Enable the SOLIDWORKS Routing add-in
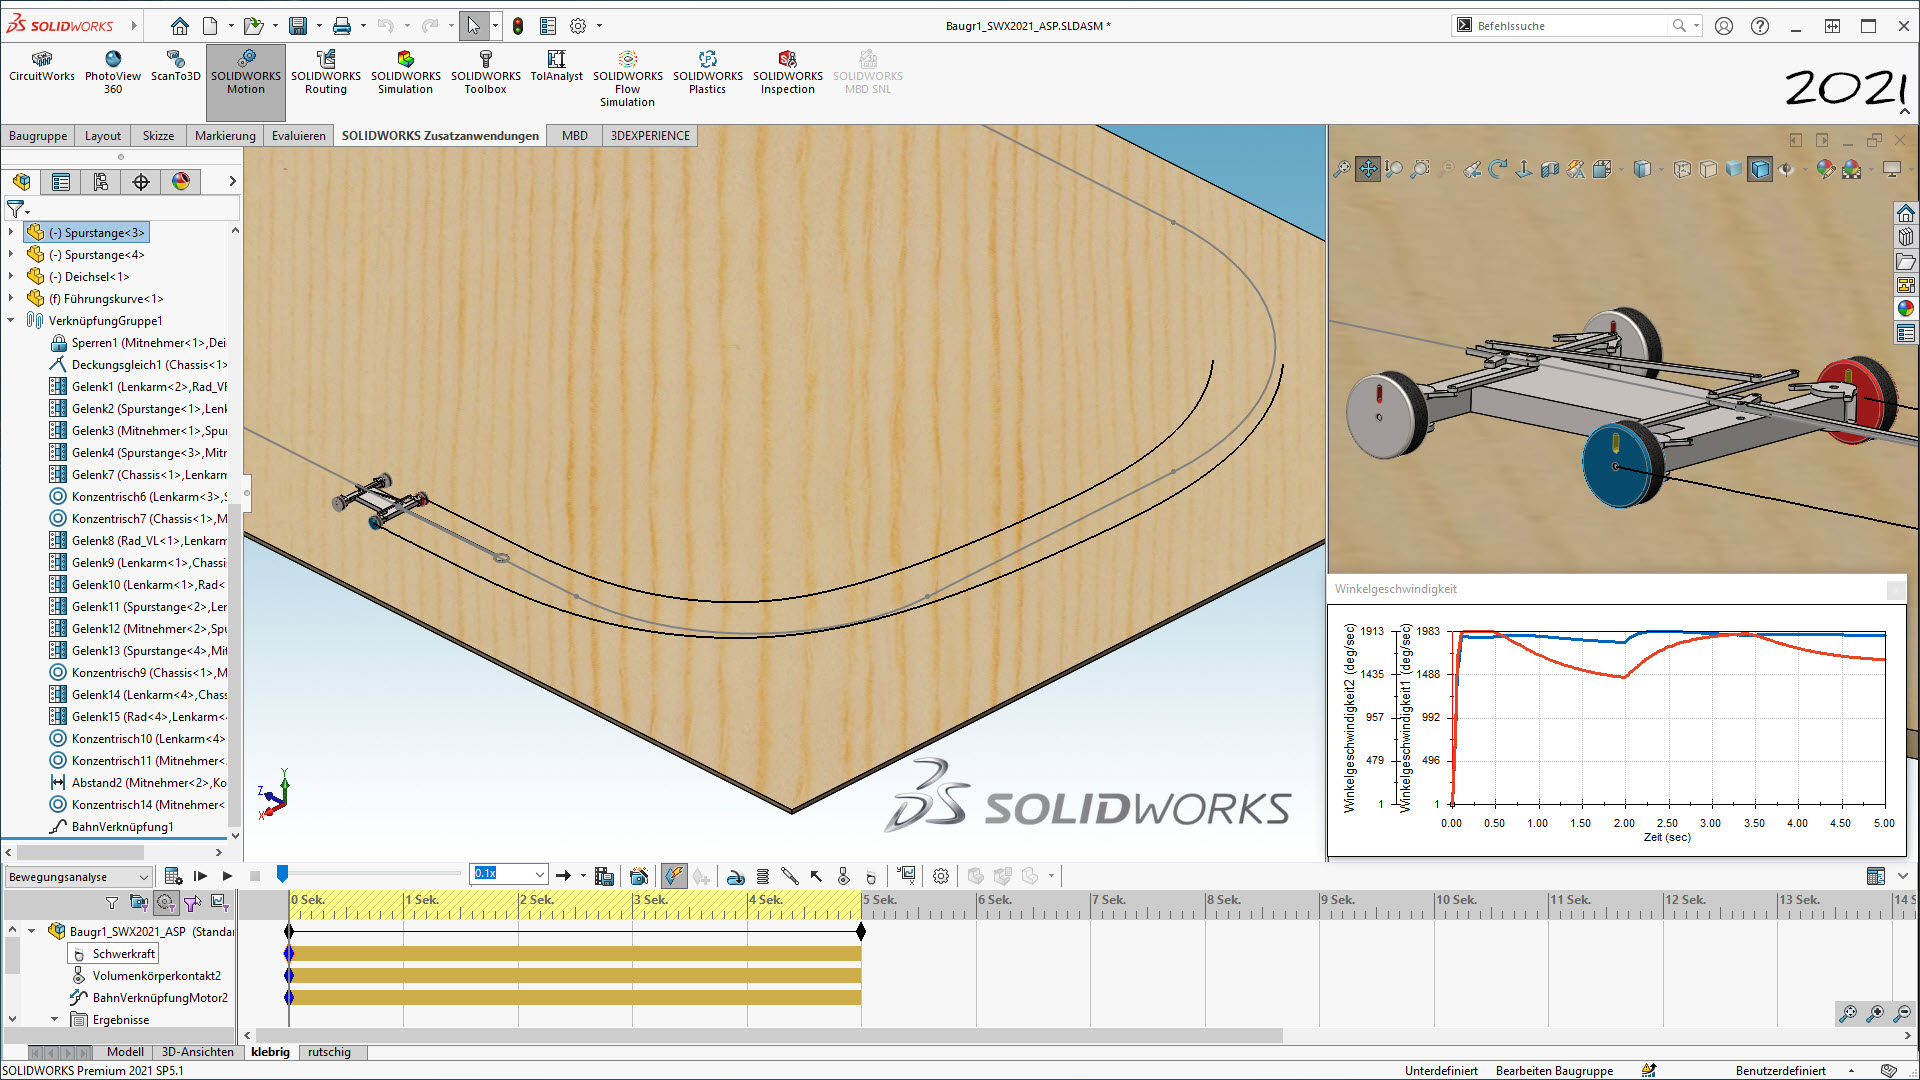Image resolution: width=1920 pixels, height=1080 pixels. pos(326,72)
